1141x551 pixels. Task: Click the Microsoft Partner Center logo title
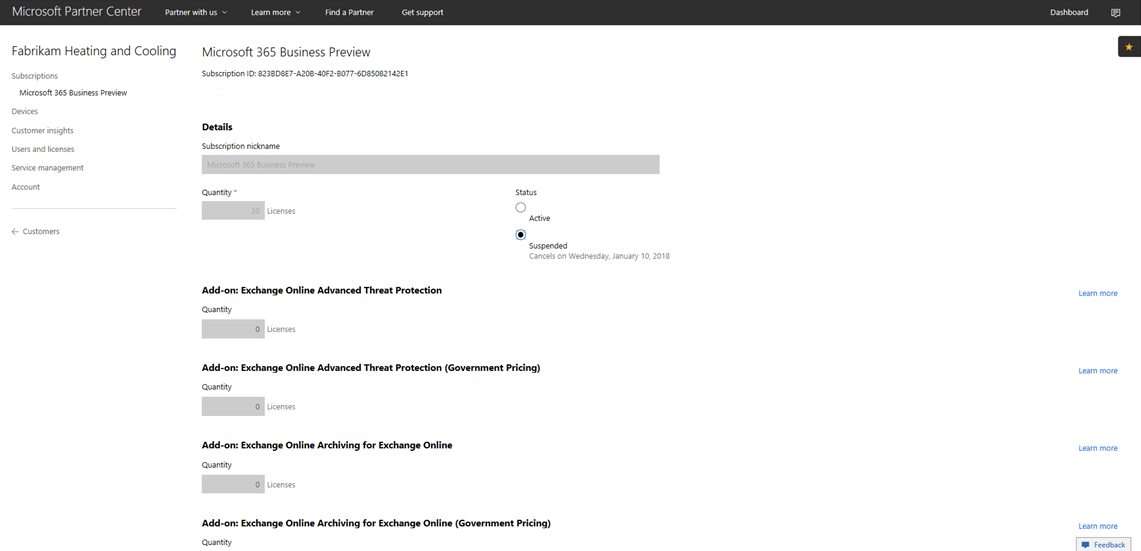point(76,12)
